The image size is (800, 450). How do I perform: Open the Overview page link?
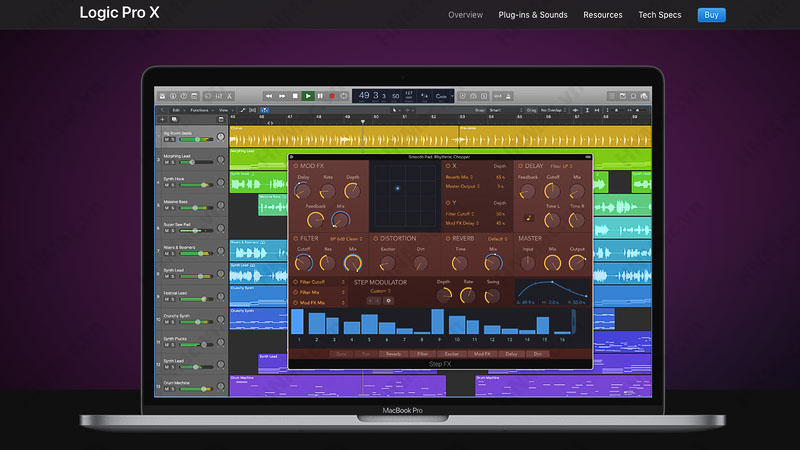point(465,15)
